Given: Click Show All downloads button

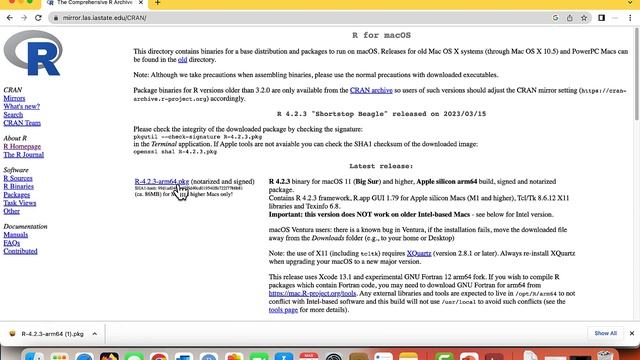Looking at the screenshot, I should (605, 333).
